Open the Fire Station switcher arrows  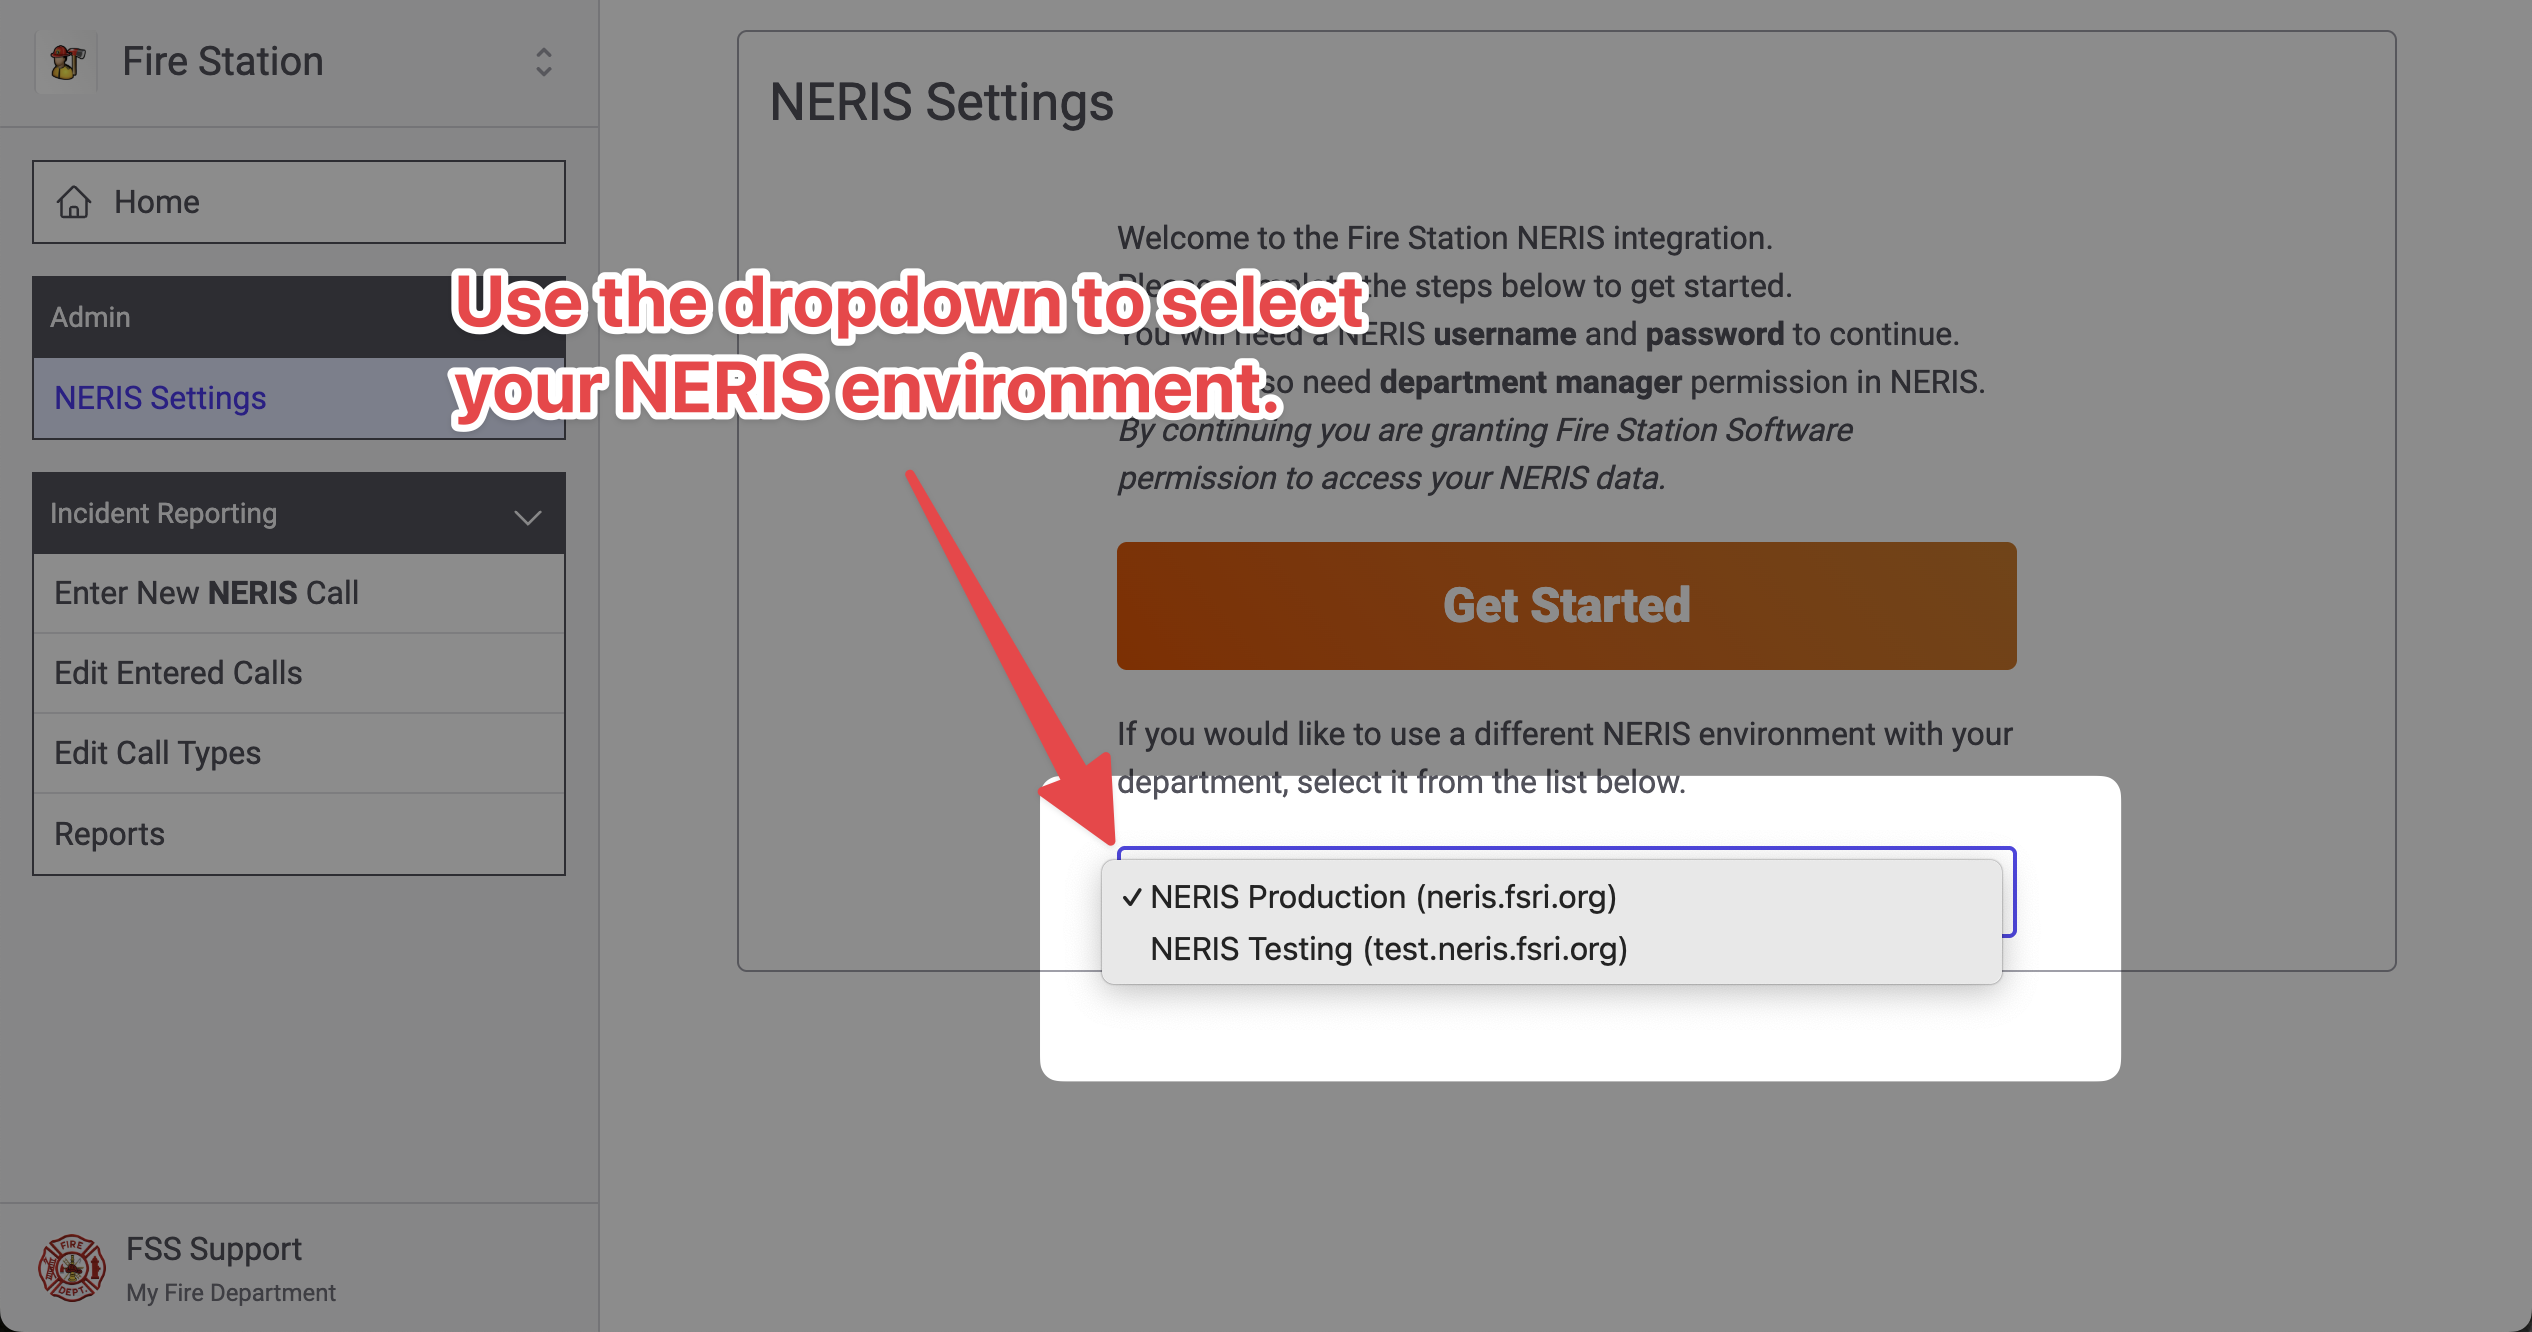(543, 62)
